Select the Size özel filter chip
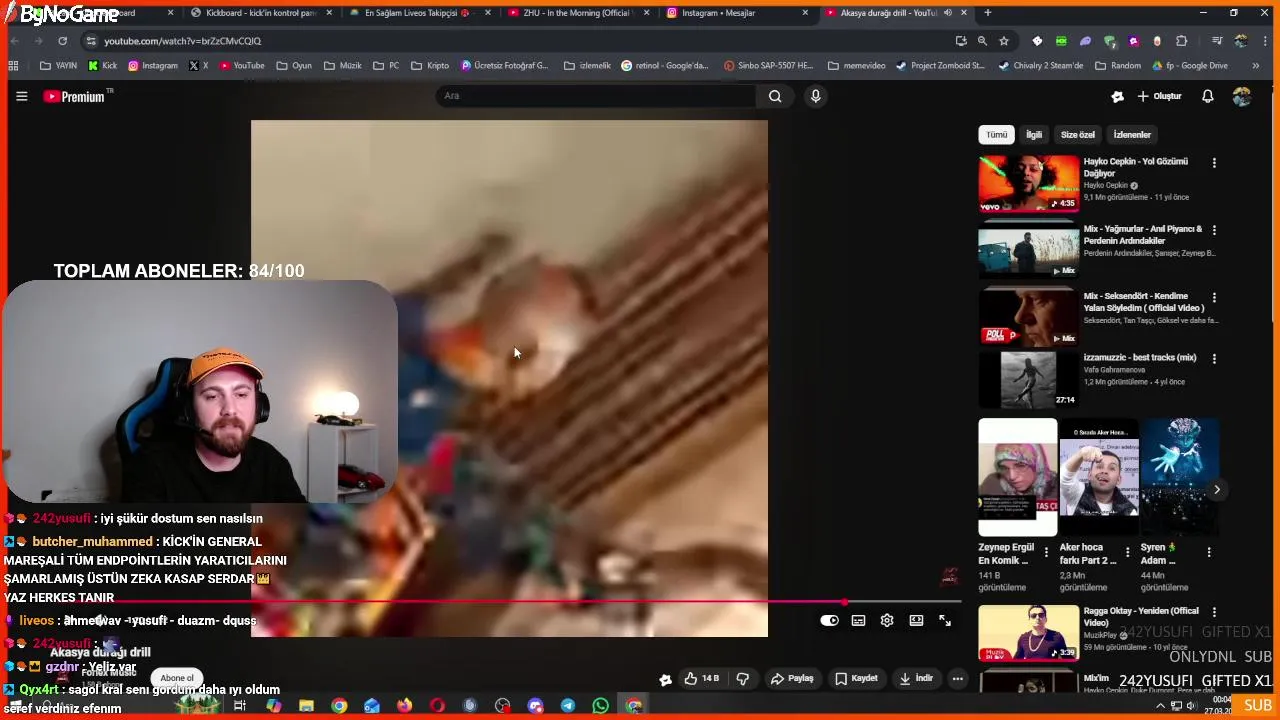This screenshot has height=720, width=1280. tap(1077, 134)
